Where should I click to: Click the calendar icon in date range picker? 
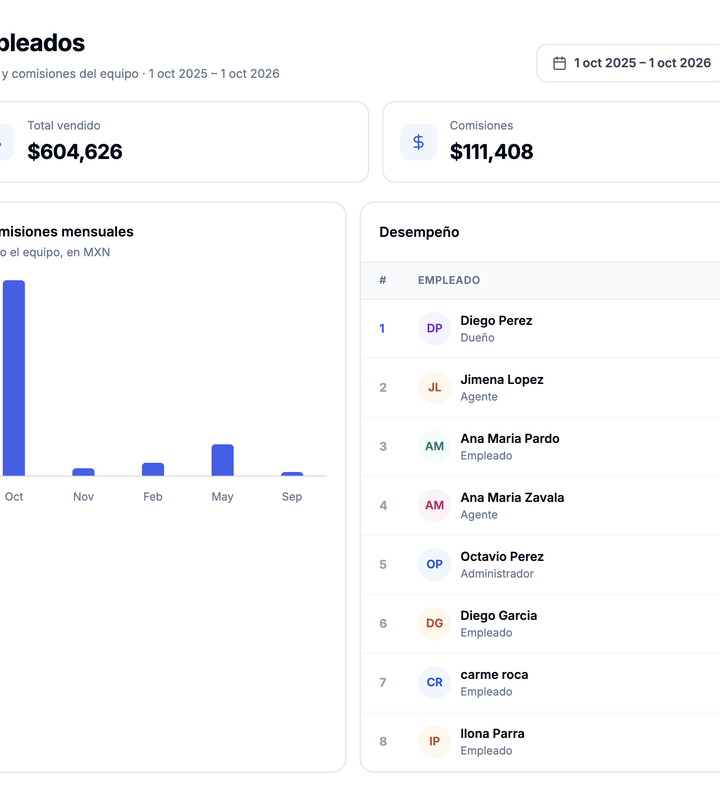pos(559,63)
